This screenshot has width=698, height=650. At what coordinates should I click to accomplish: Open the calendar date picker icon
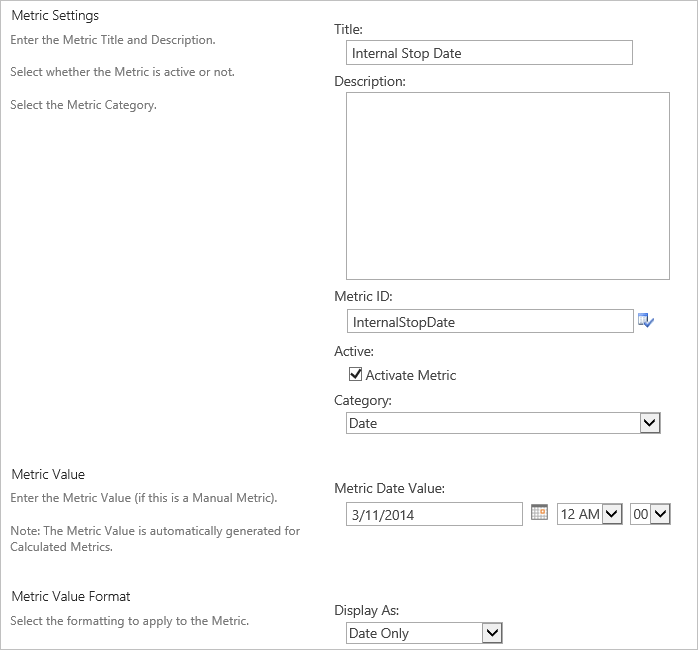pyautogui.click(x=539, y=513)
